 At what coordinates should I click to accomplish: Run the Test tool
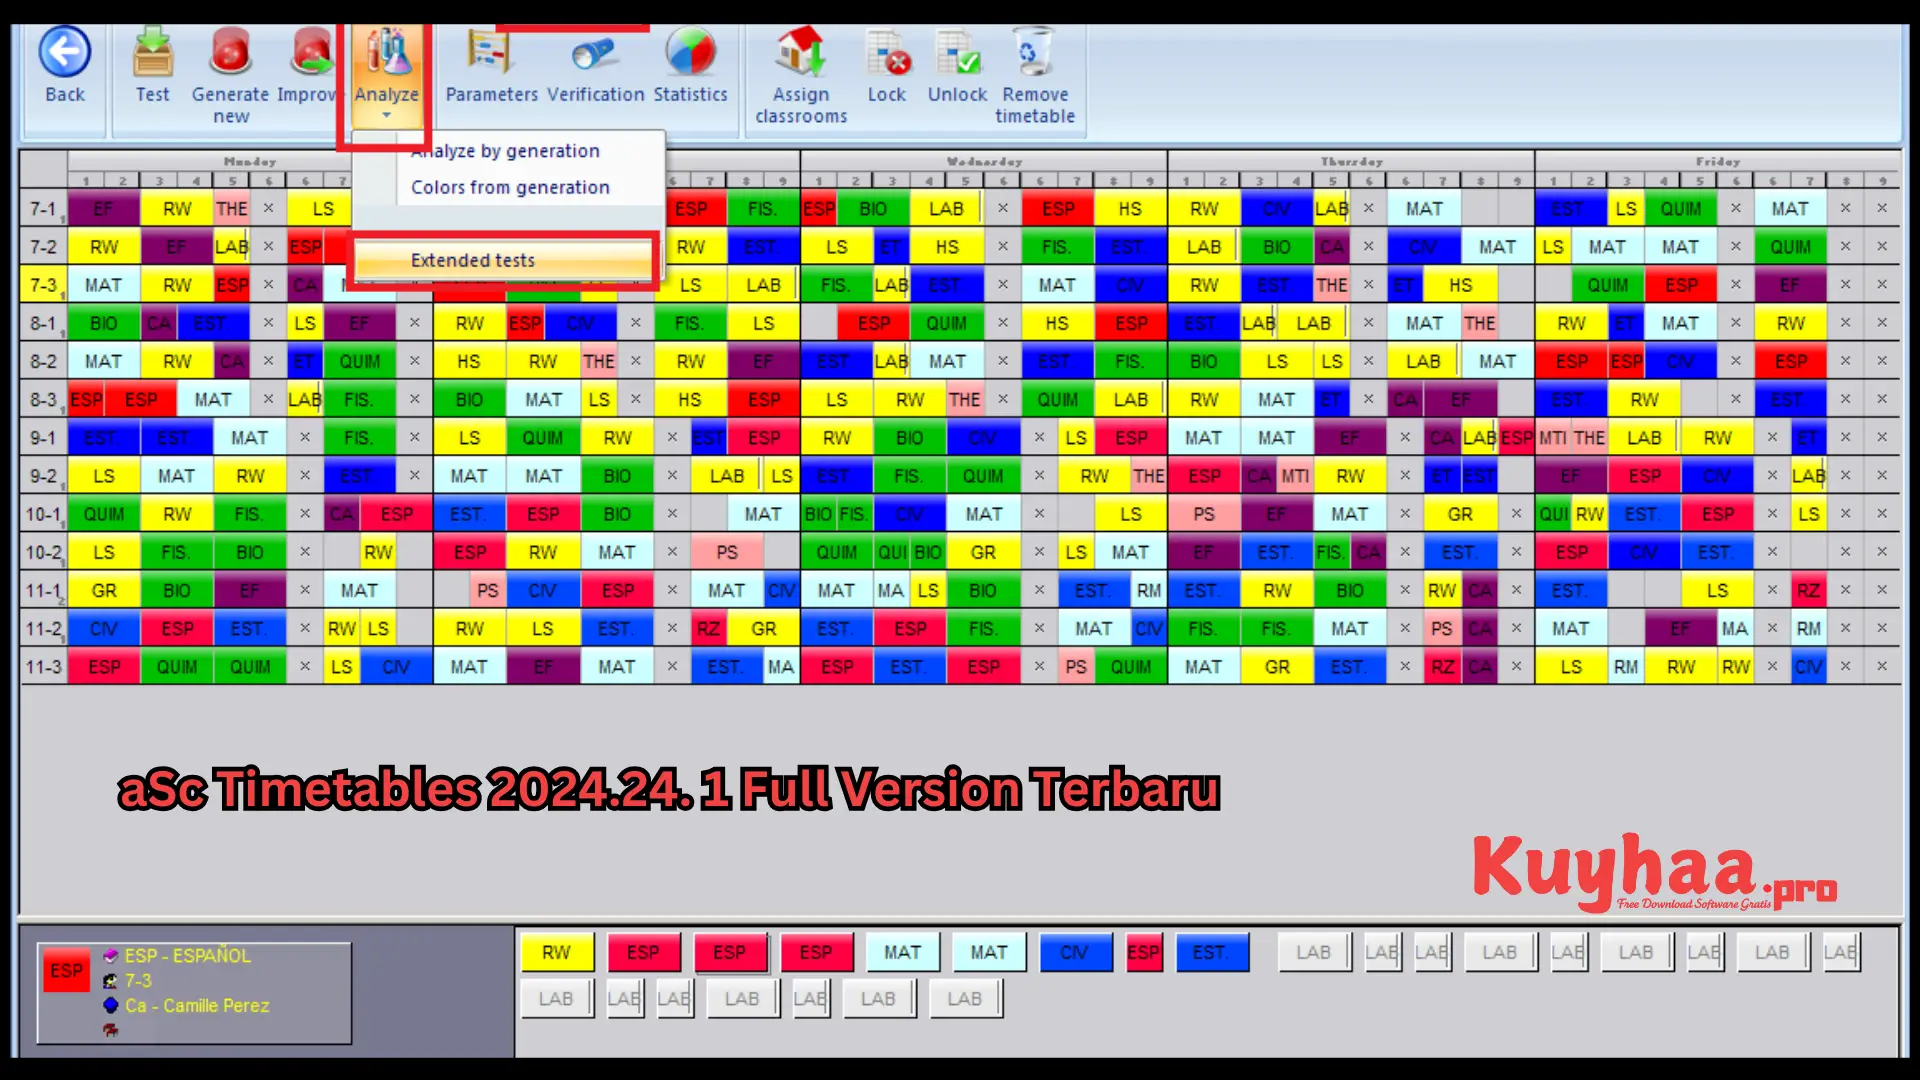(x=153, y=52)
